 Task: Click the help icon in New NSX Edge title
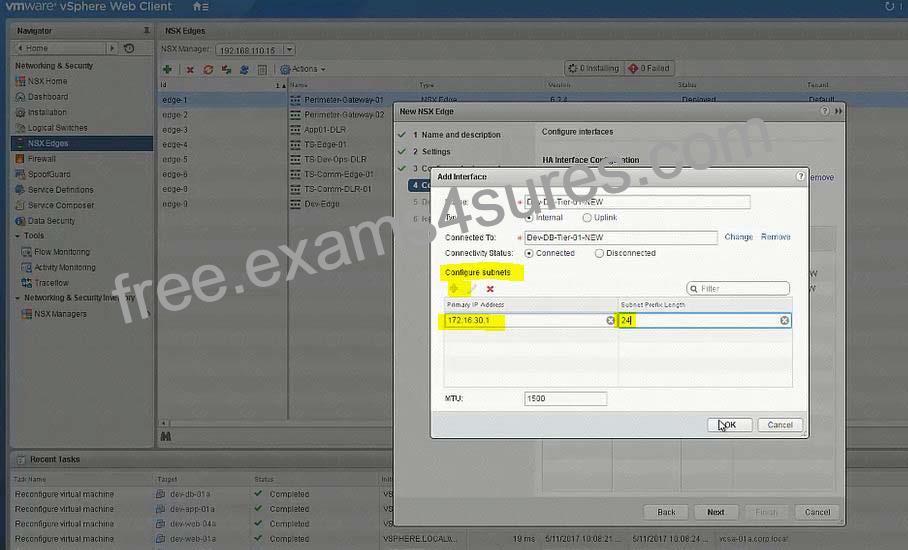tap(825, 111)
